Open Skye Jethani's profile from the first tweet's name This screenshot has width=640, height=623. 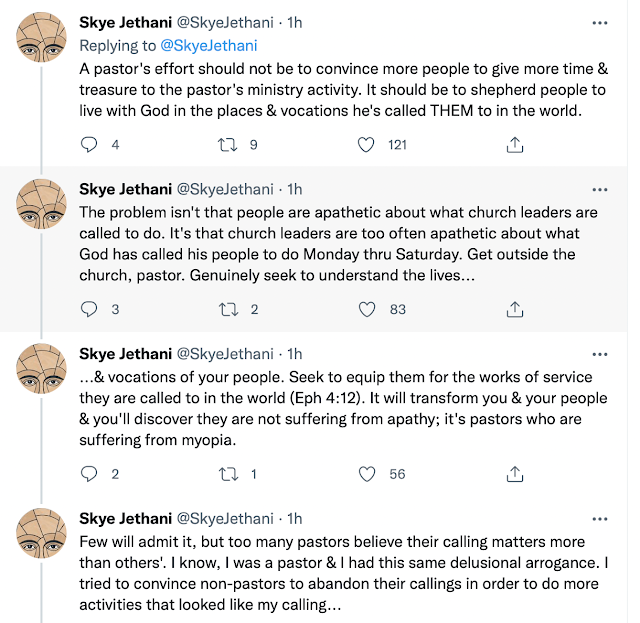coord(124,22)
